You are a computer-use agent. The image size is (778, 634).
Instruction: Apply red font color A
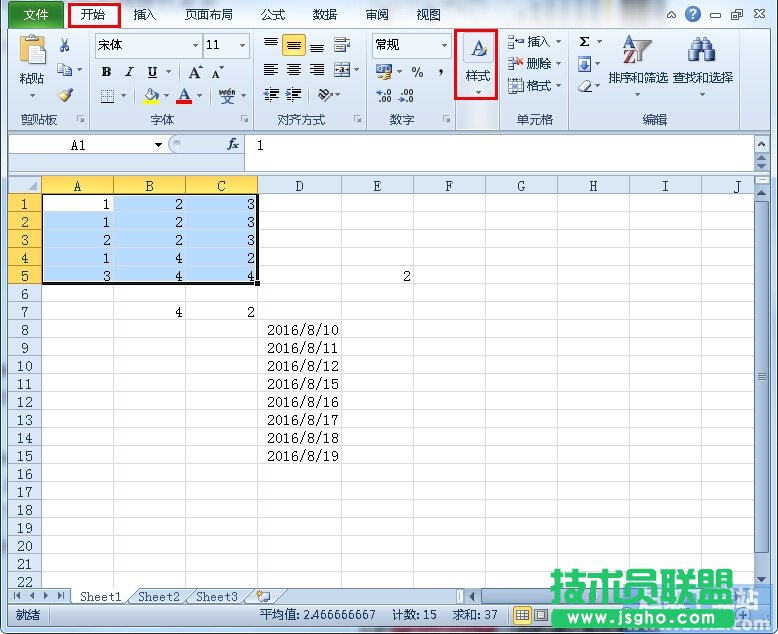(184, 95)
